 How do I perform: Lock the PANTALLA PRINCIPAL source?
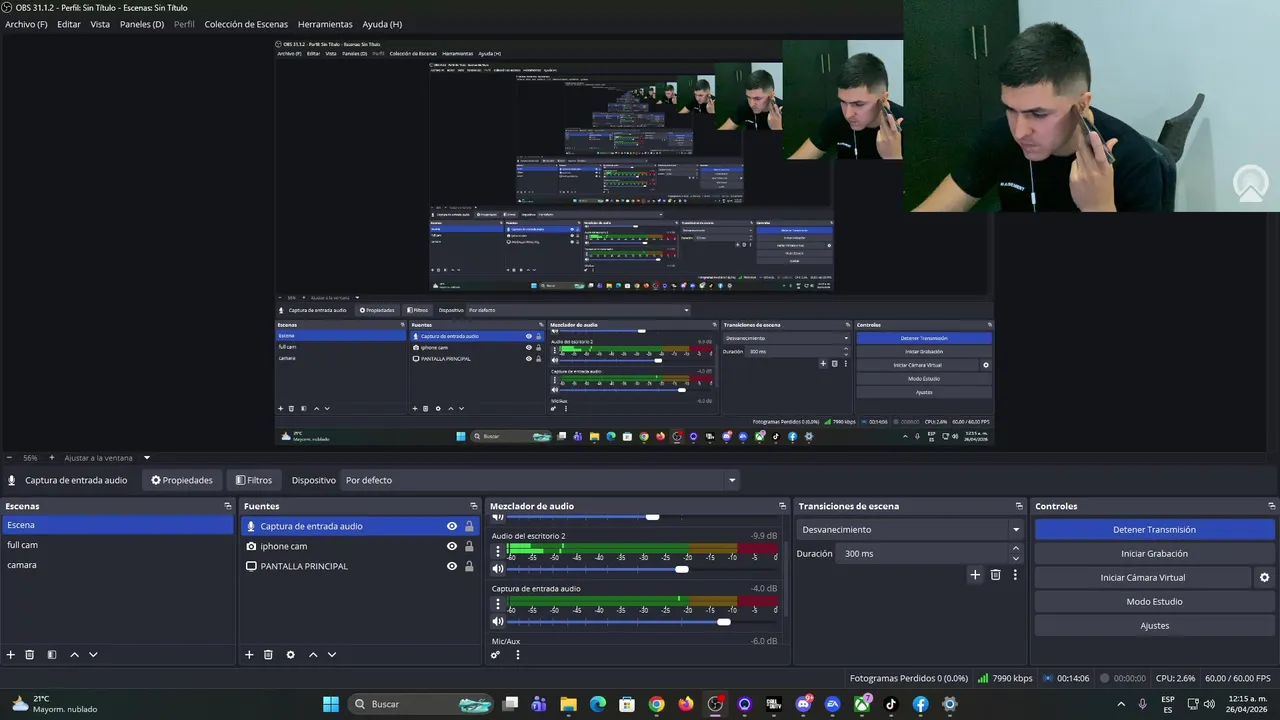(469, 566)
